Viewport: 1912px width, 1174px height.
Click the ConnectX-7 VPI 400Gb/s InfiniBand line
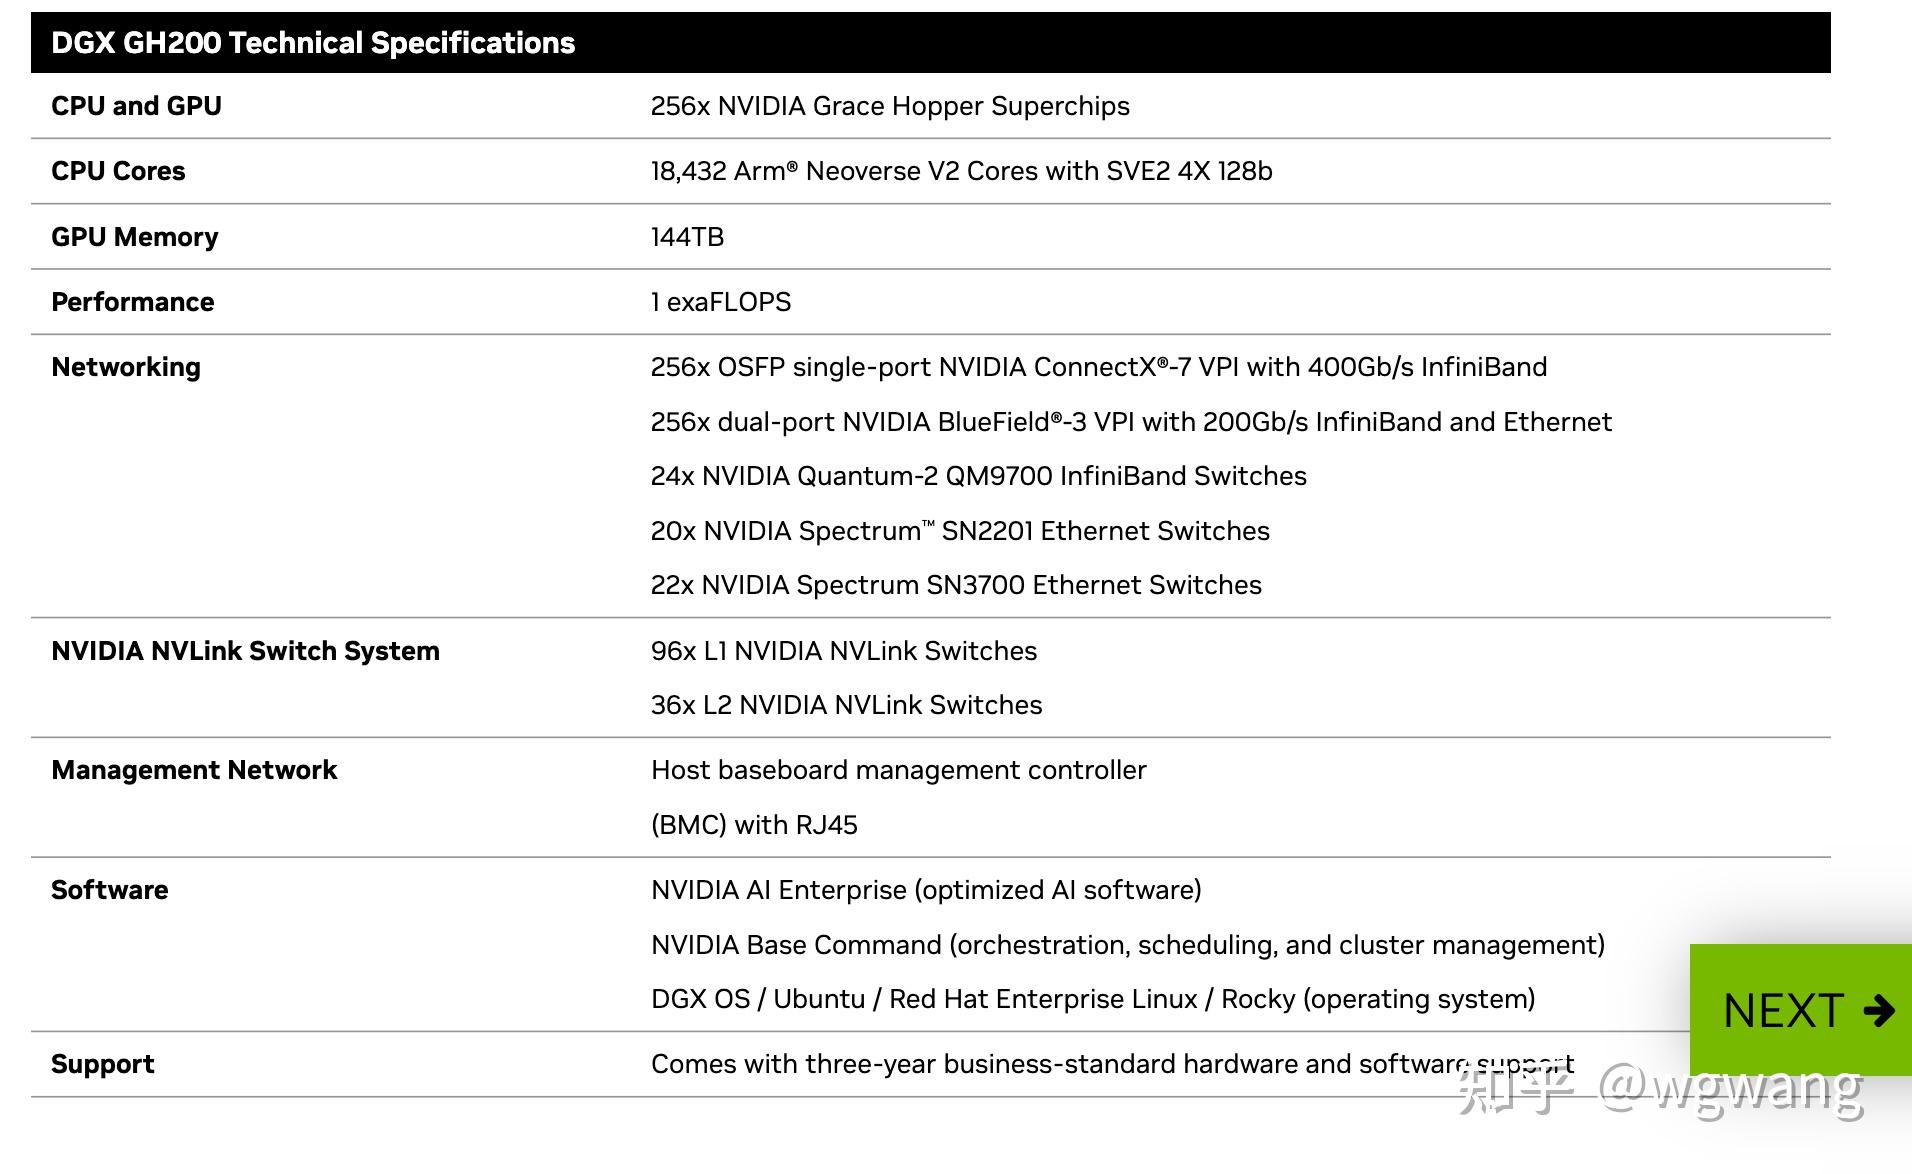pyautogui.click(x=1098, y=367)
